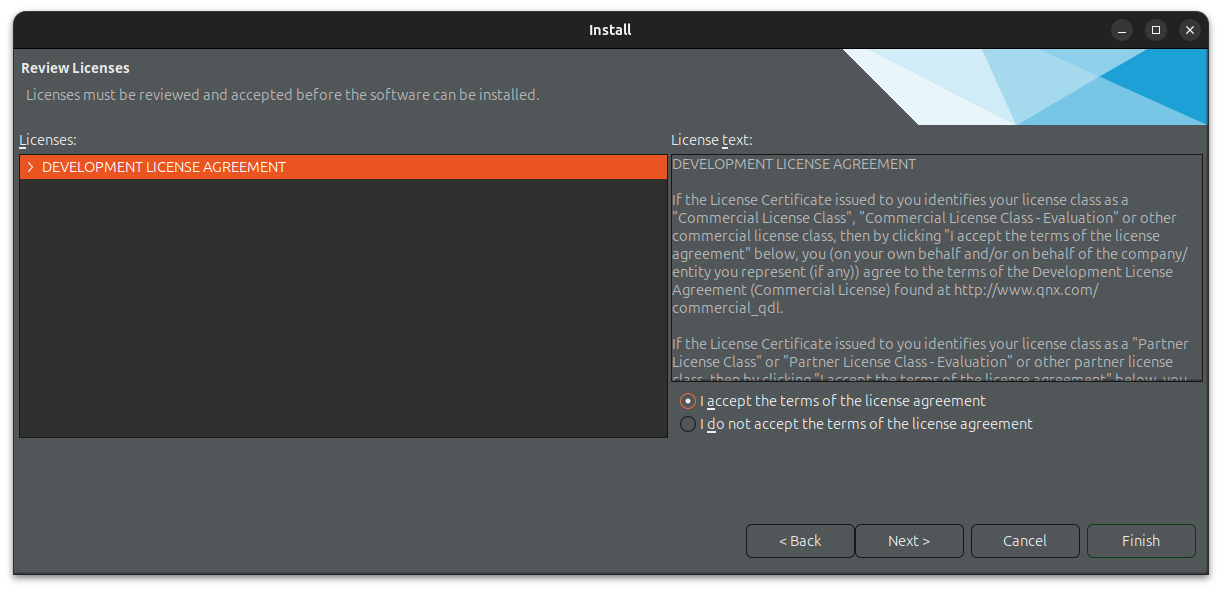Cancel the installation
This screenshot has width=1222, height=591.
[1025, 541]
